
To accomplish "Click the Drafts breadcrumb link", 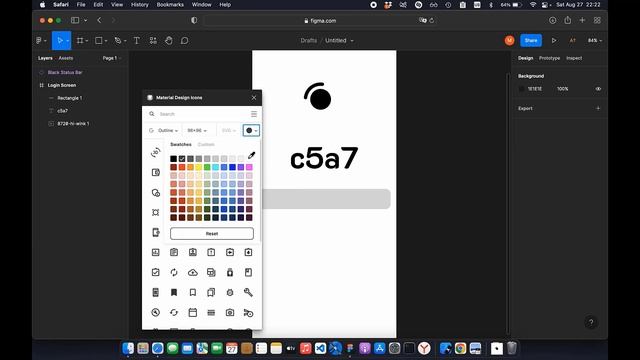I will (x=309, y=40).
